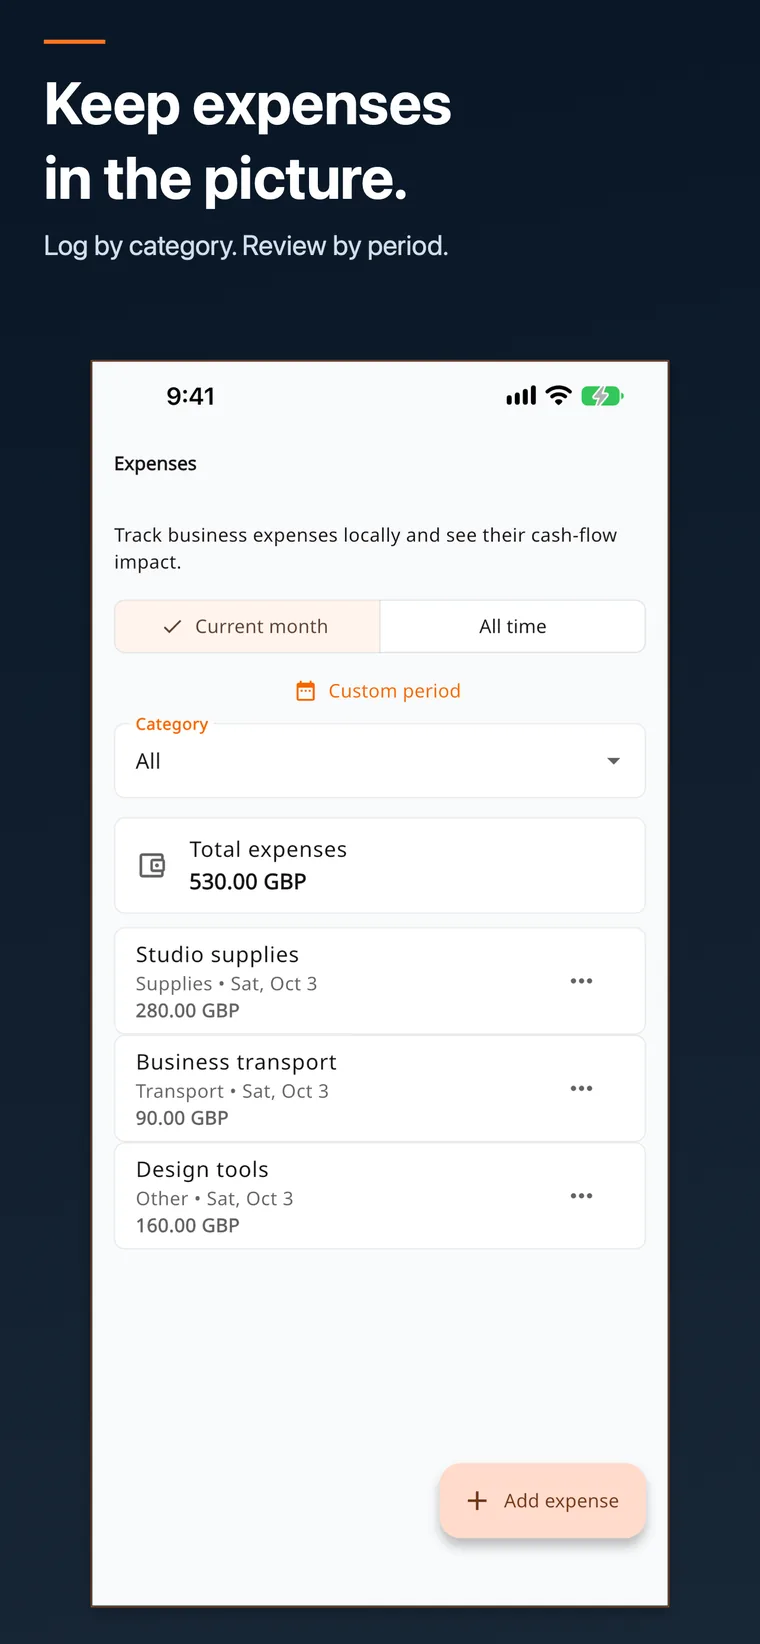Open the Studio supplies expense entry
The image size is (760, 1644).
tap(380, 981)
